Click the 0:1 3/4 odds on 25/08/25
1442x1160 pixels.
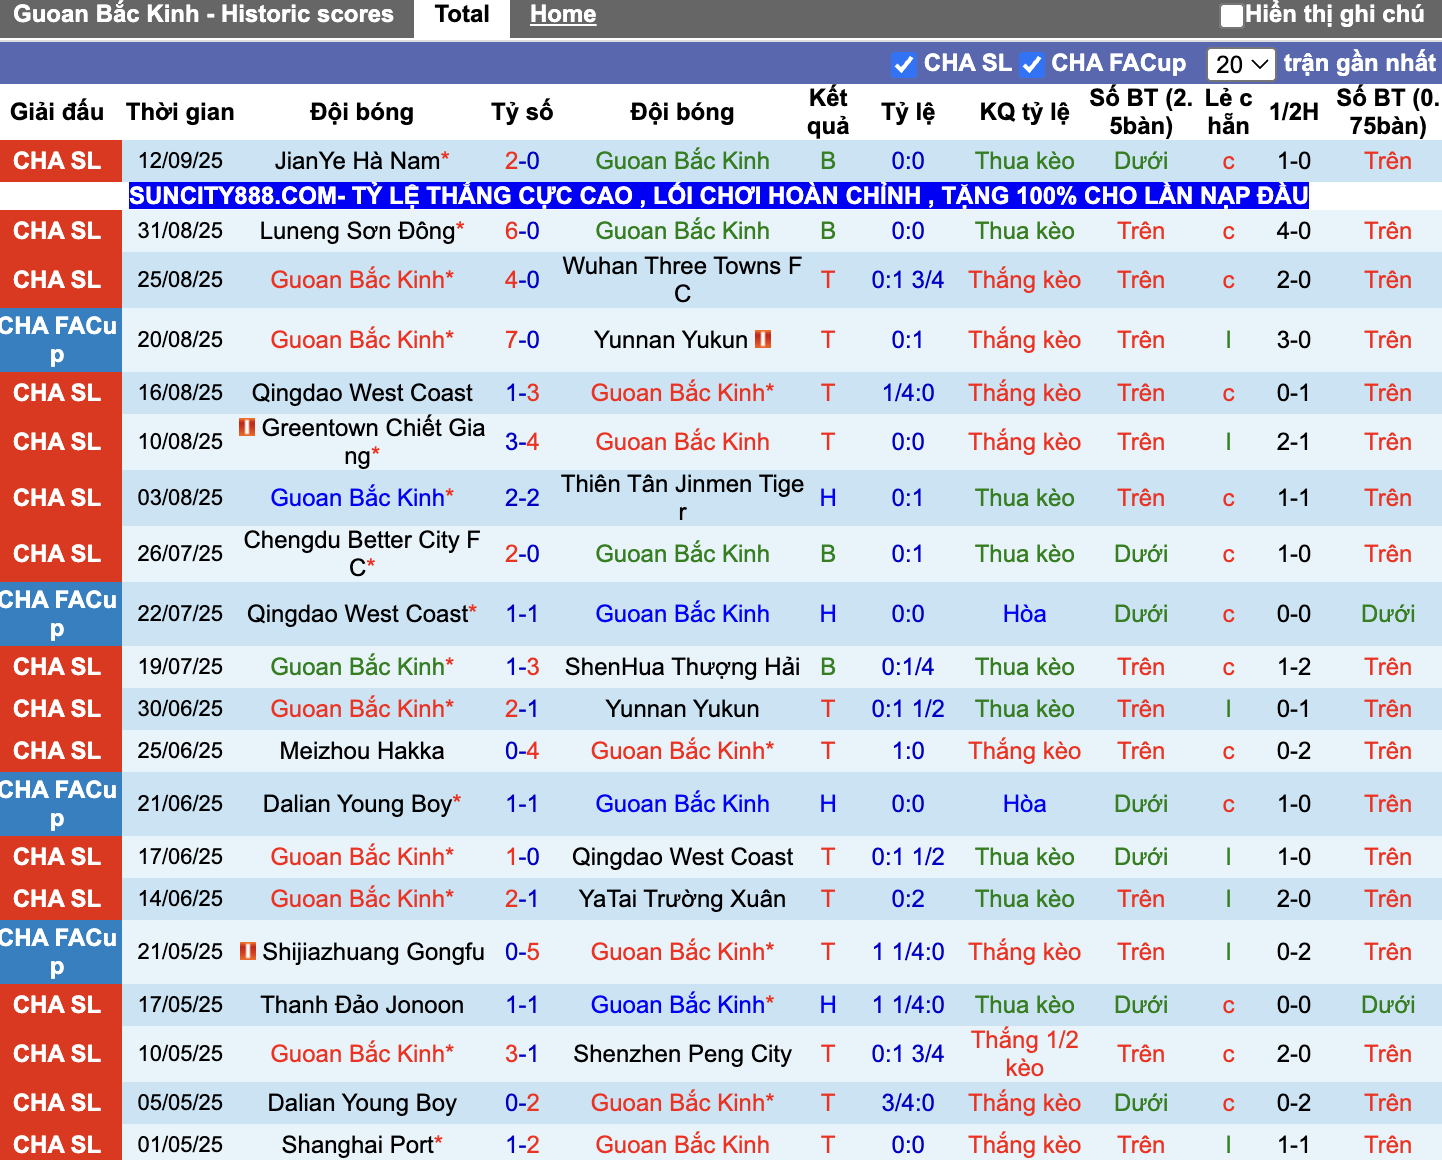(908, 280)
